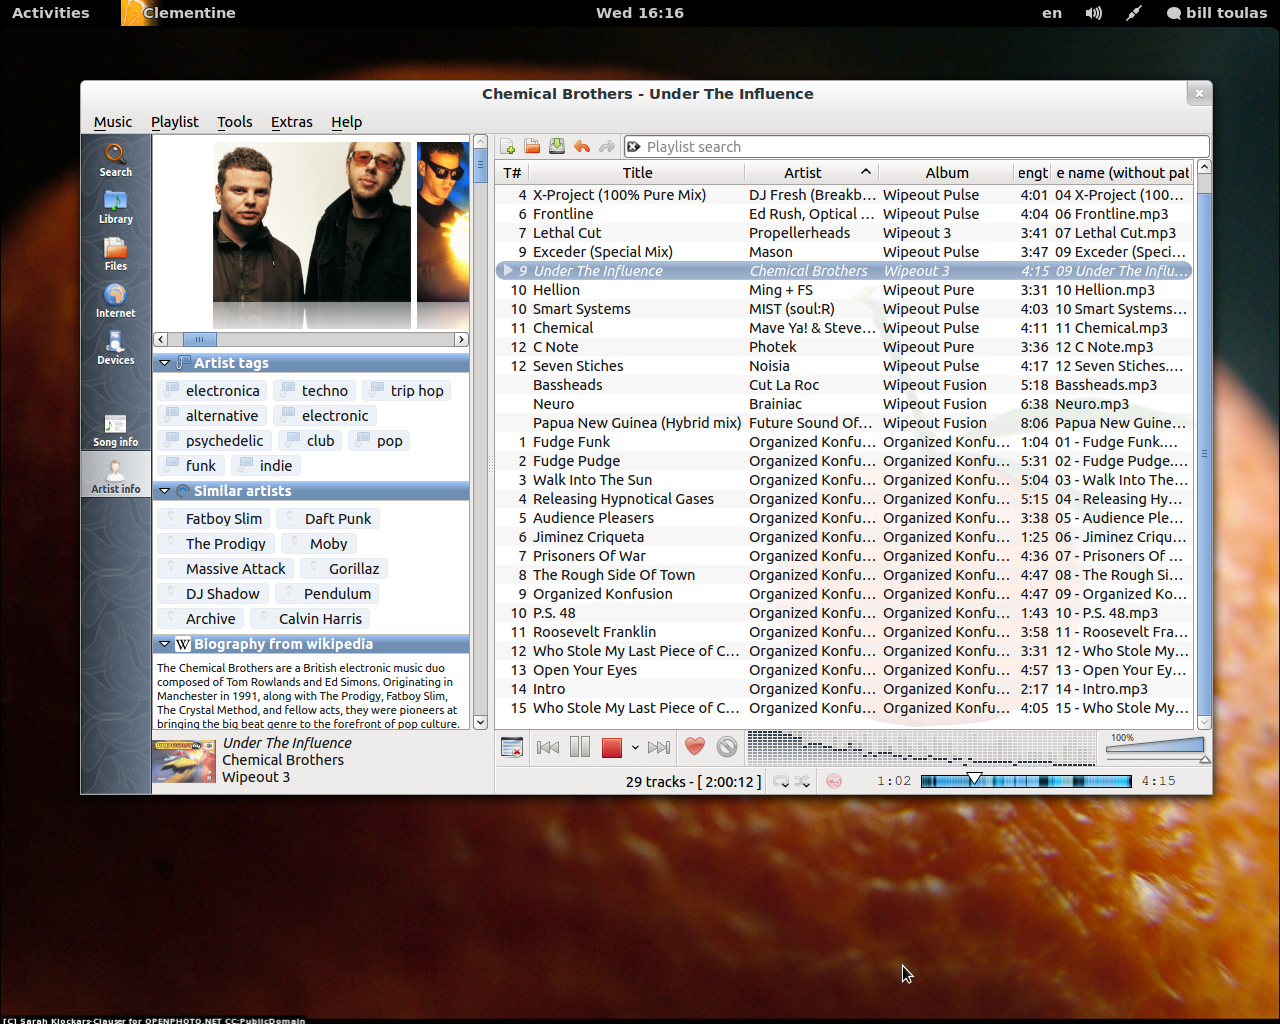
Task: Click the playlist vertical scrollbar
Action: (x=1204, y=445)
